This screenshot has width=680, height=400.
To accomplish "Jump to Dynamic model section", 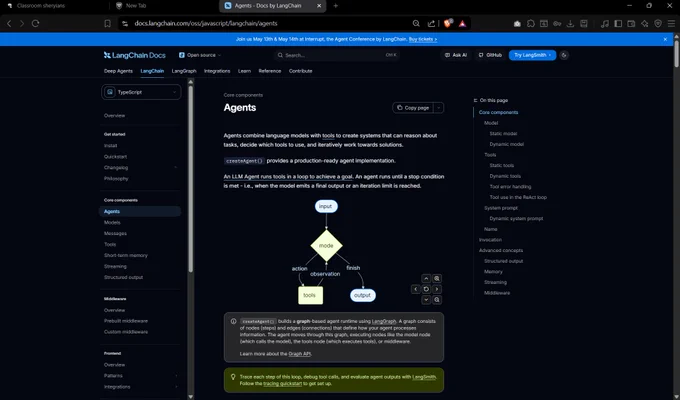I will (x=507, y=144).
